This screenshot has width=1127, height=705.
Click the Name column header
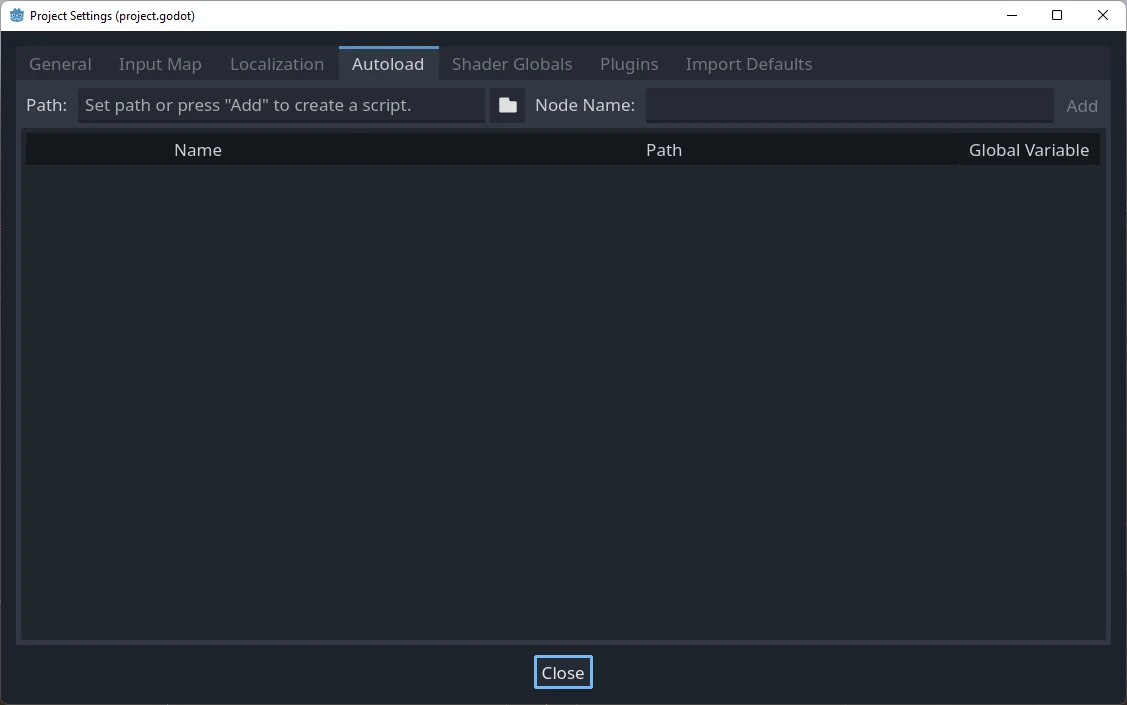pos(197,149)
